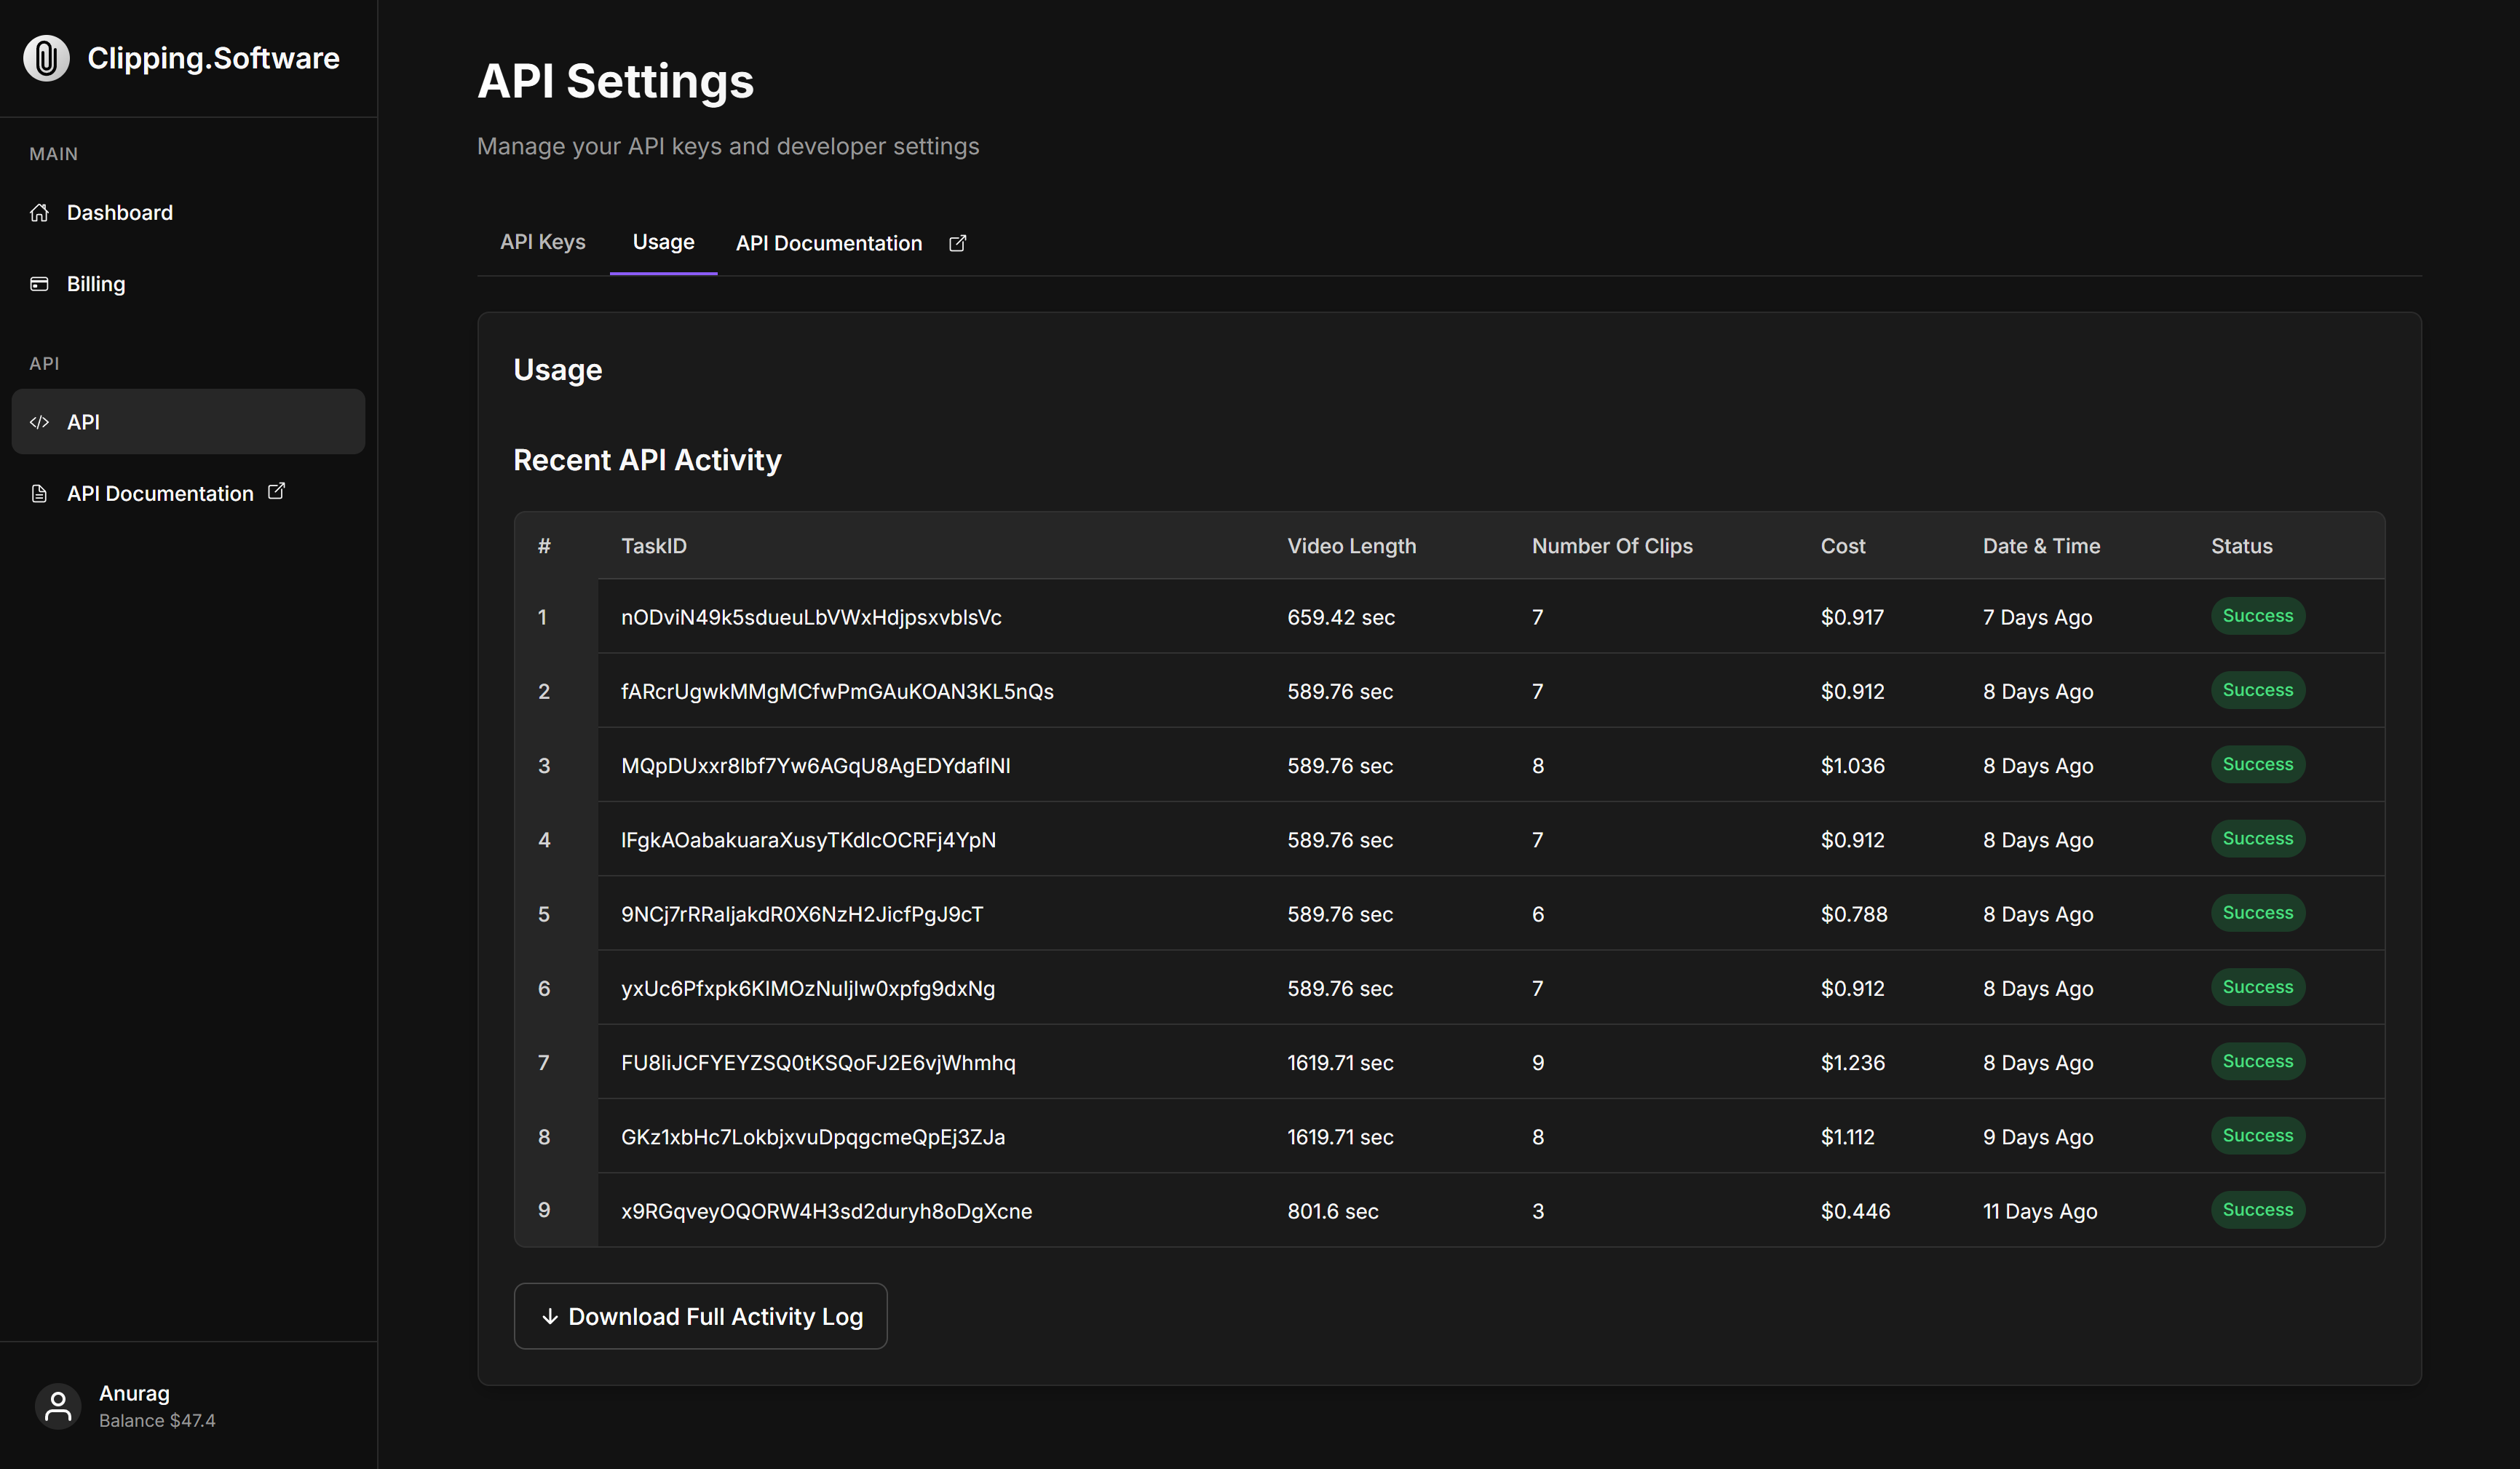Viewport: 2520px width, 1469px height.
Task: Click the Number Of Clips column header
Action: [1612, 546]
